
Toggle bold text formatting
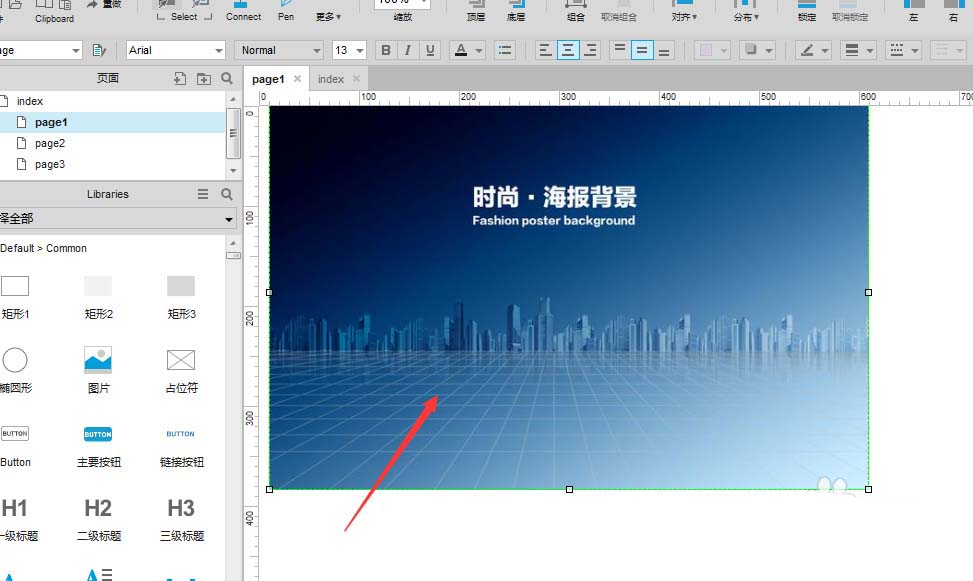pyautogui.click(x=386, y=50)
